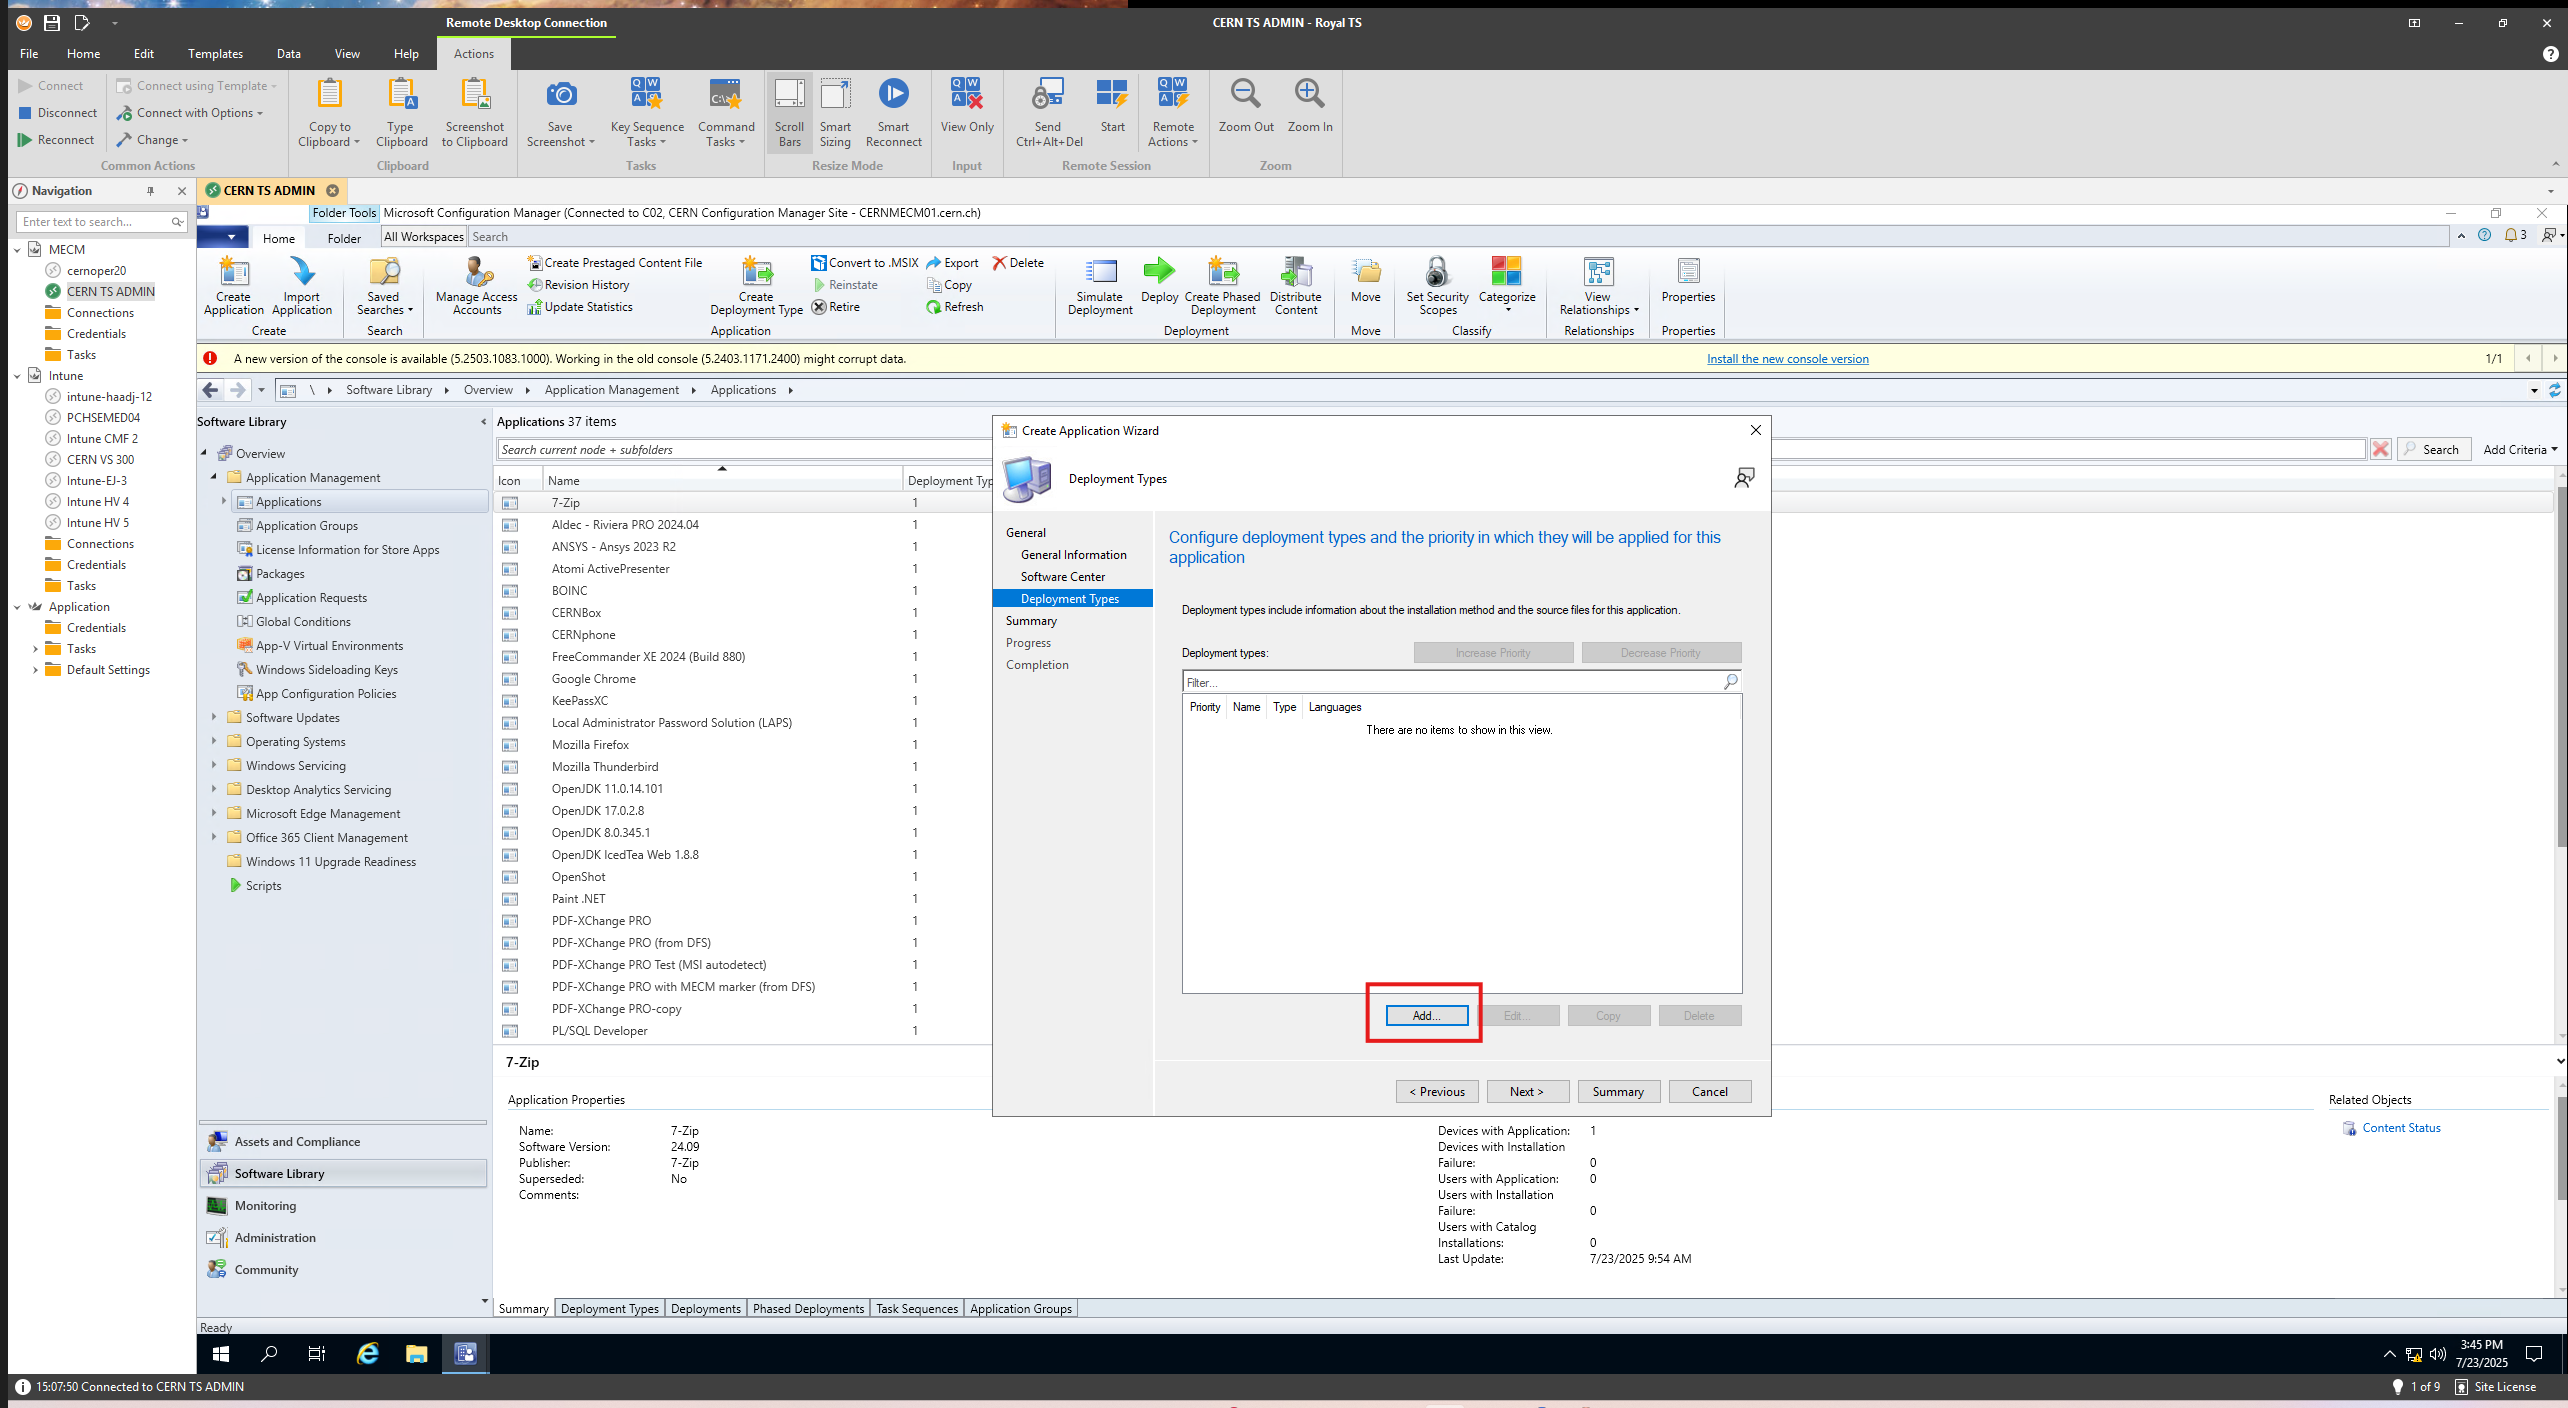Open Manage Access Accounts
The height and width of the screenshot is (1408, 2568).
click(x=477, y=286)
